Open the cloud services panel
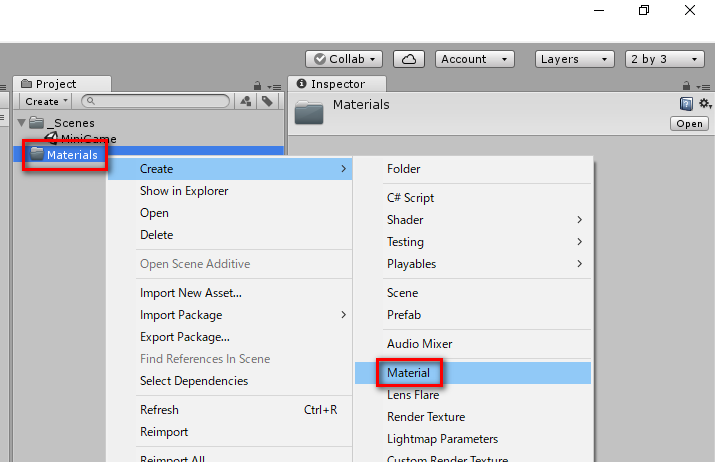Screen dimensions: 715x462 pos(409,59)
